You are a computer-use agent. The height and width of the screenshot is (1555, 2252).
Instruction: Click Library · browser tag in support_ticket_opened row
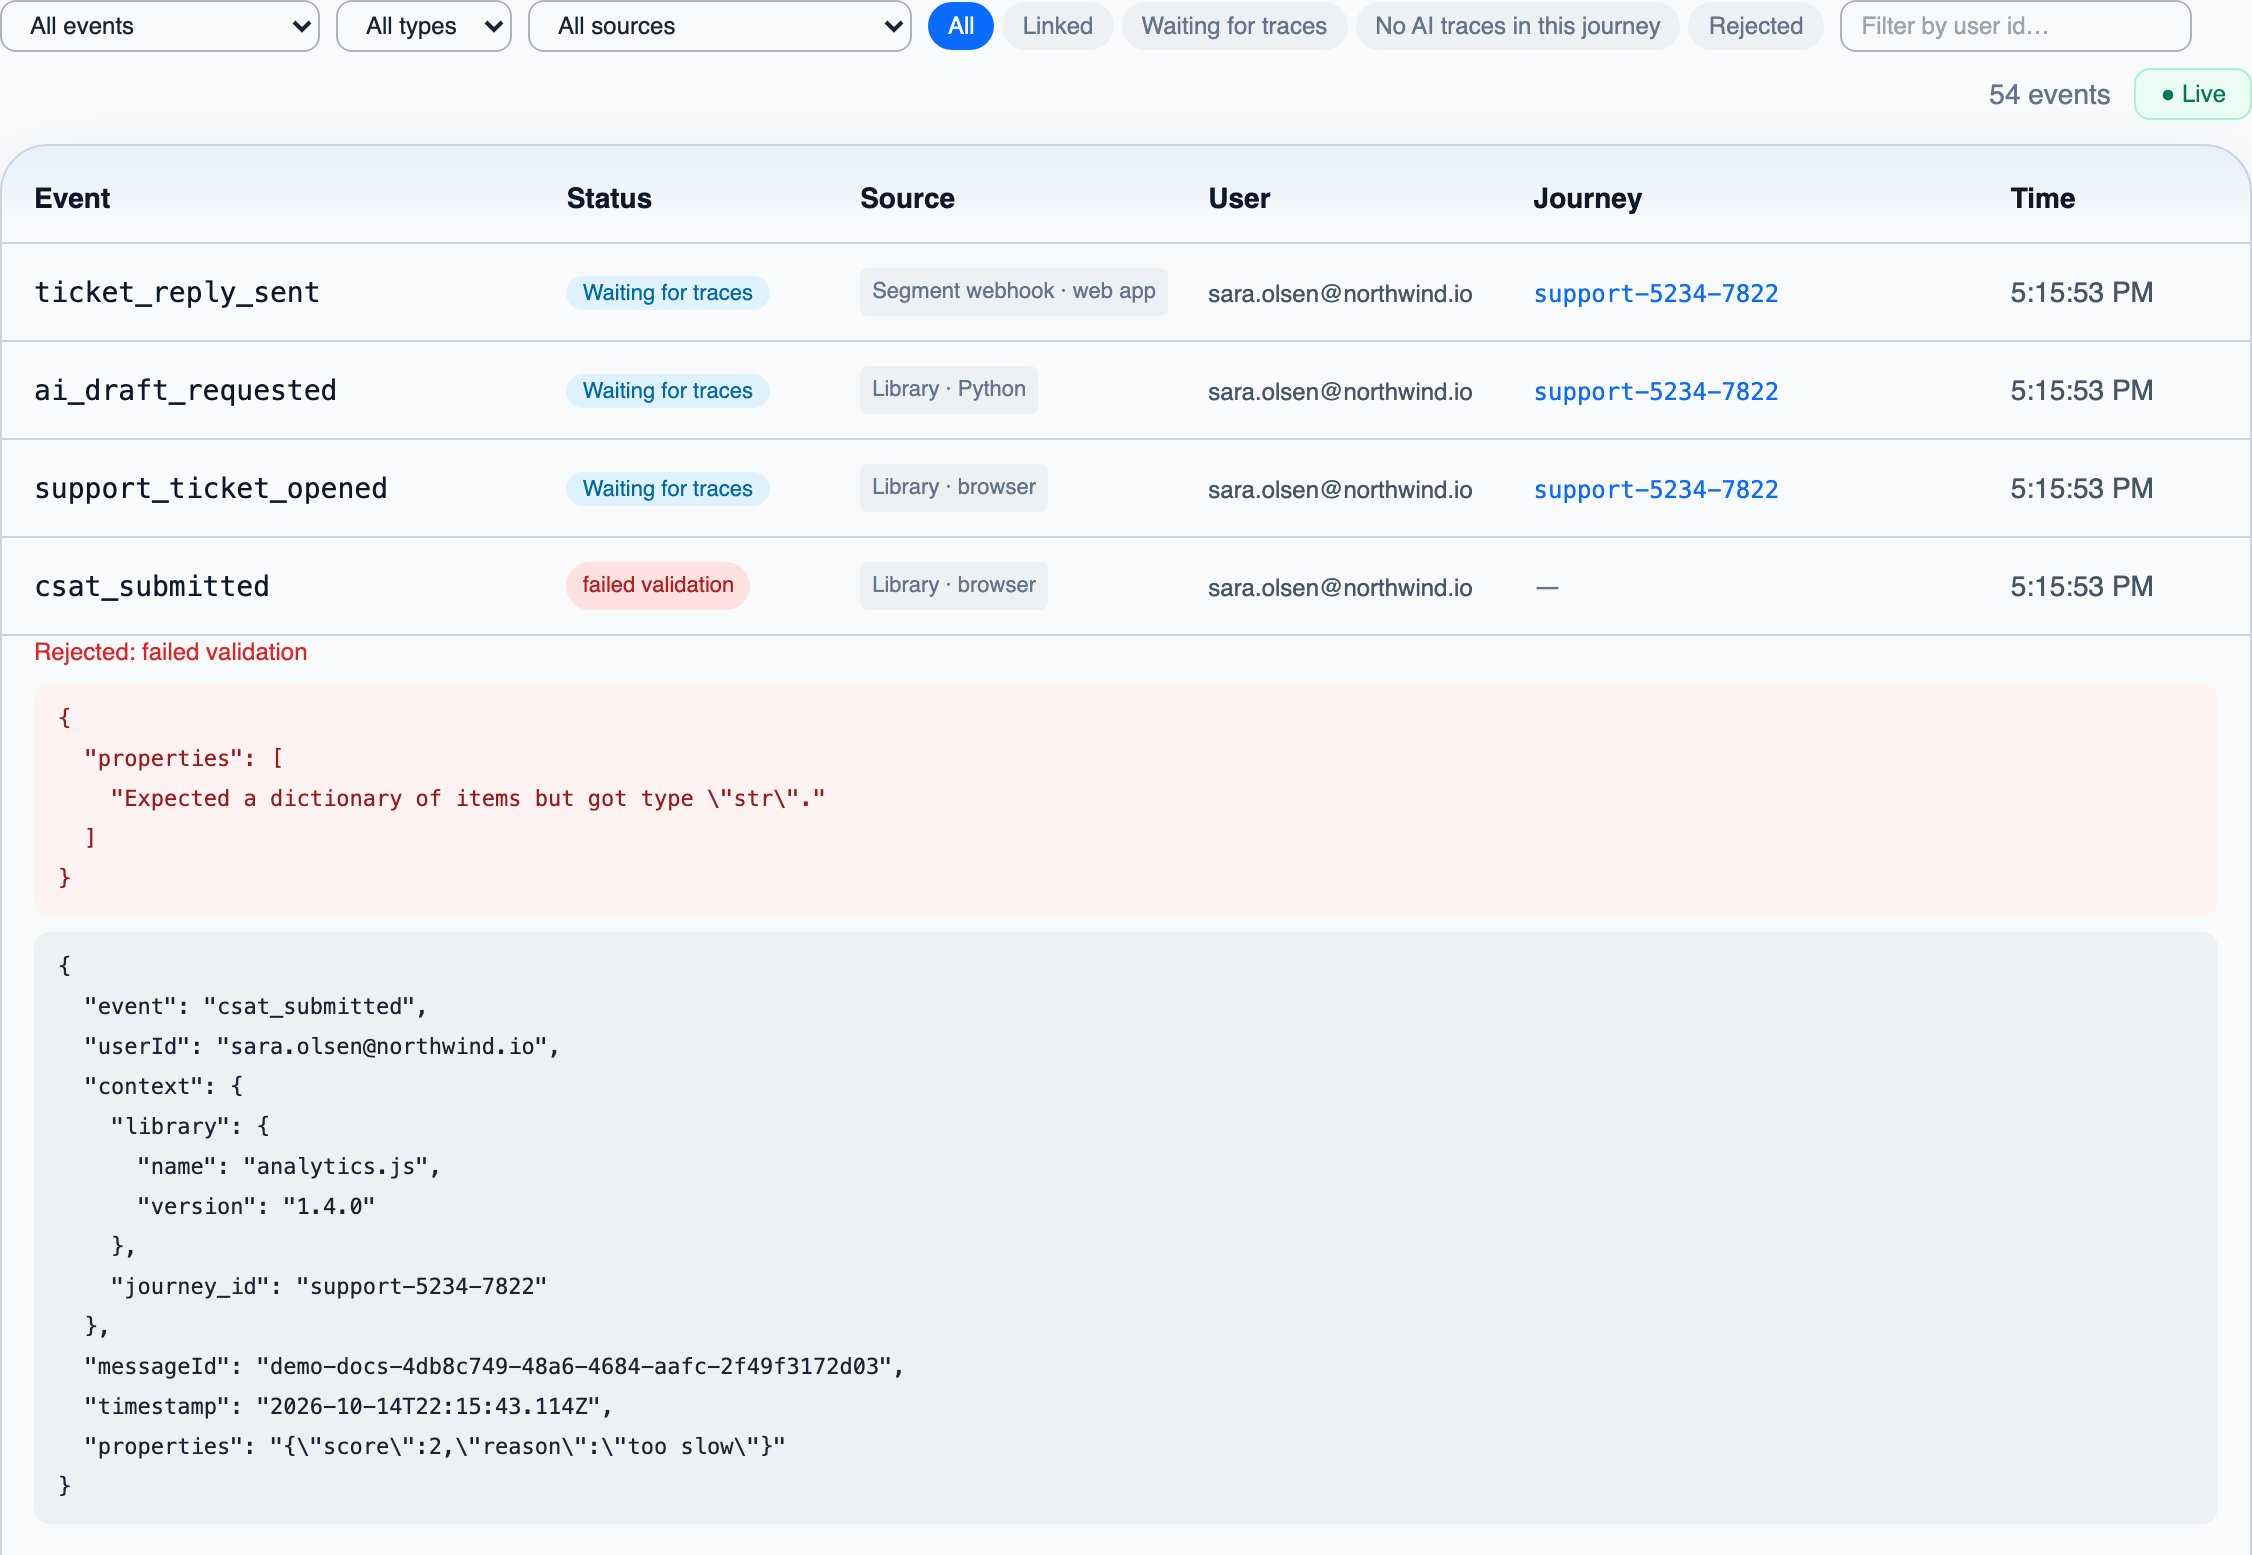click(953, 487)
